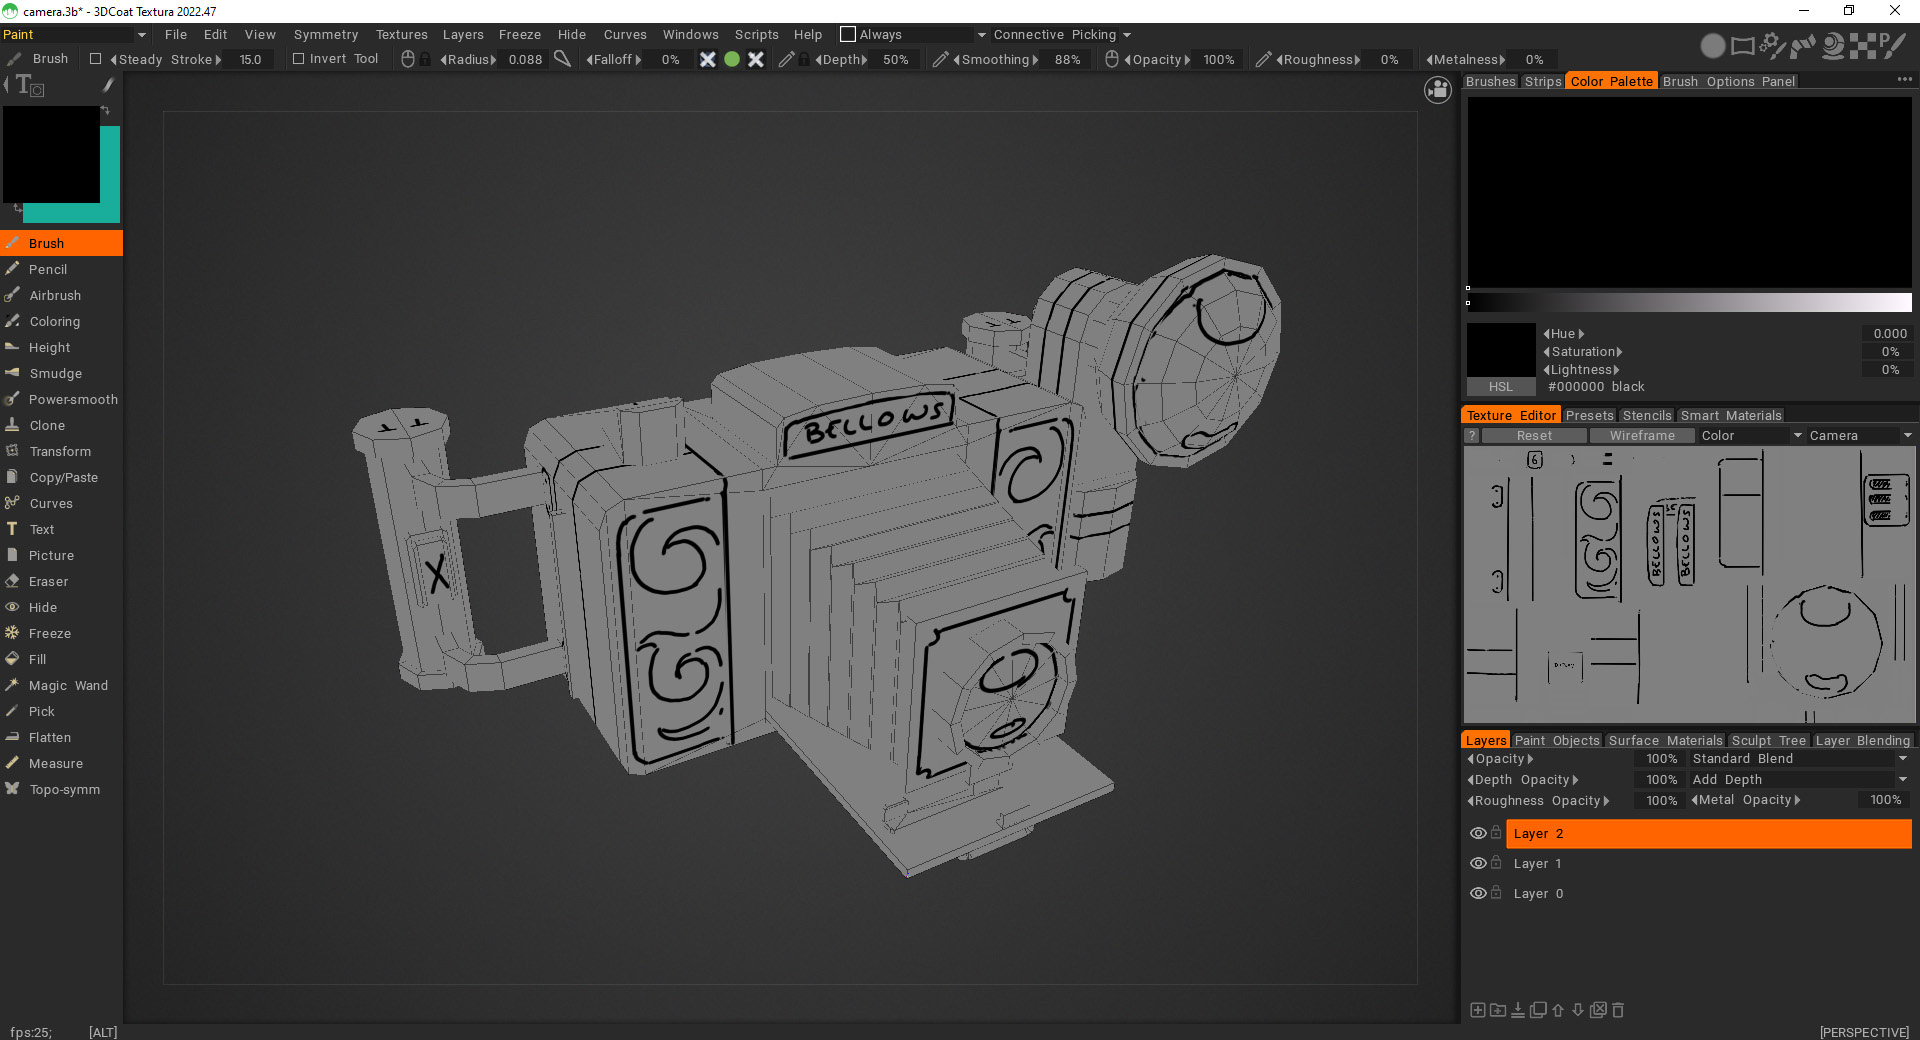Enable the Steady Stroke checkbox
1920x1040 pixels.
[96, 59]
